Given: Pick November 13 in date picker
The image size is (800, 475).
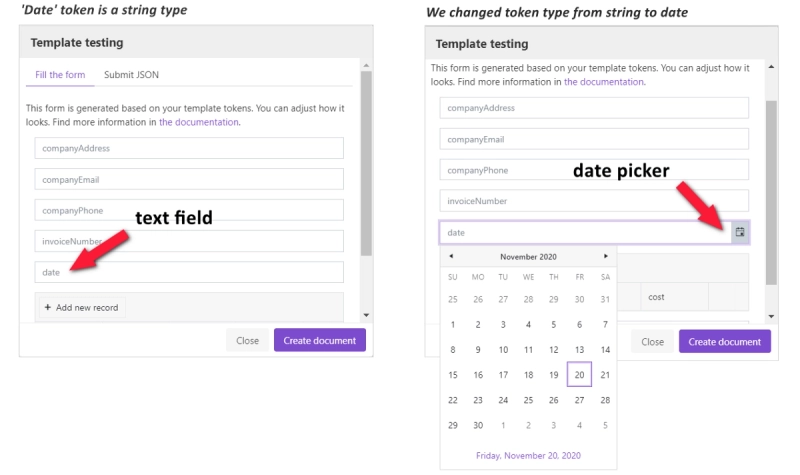Looking at the screenshot, I should coord(579,349).
